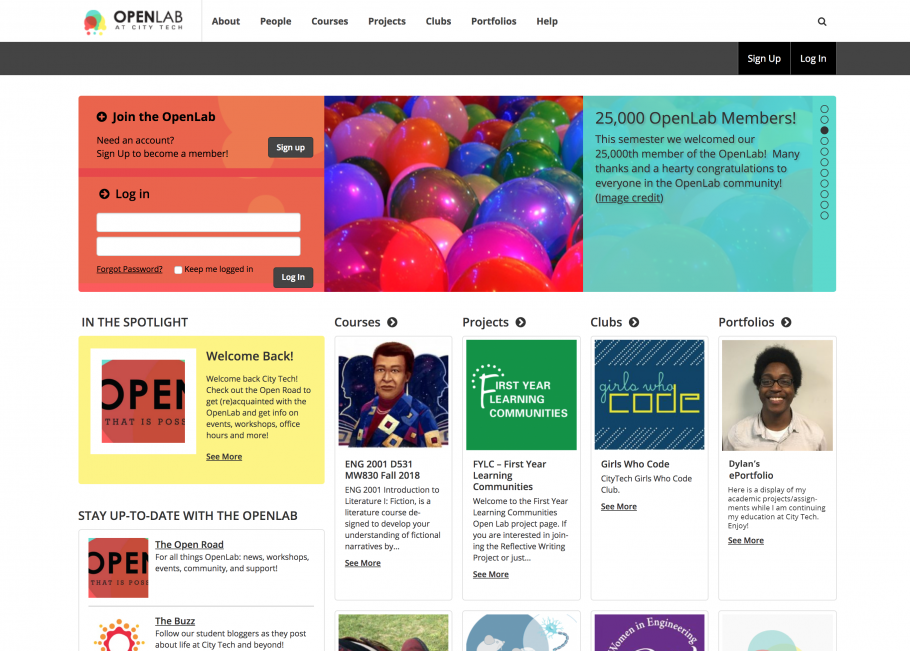The image size is (910, 651).
Task: Click the Portfolios section heading
Action: (746, 322)
